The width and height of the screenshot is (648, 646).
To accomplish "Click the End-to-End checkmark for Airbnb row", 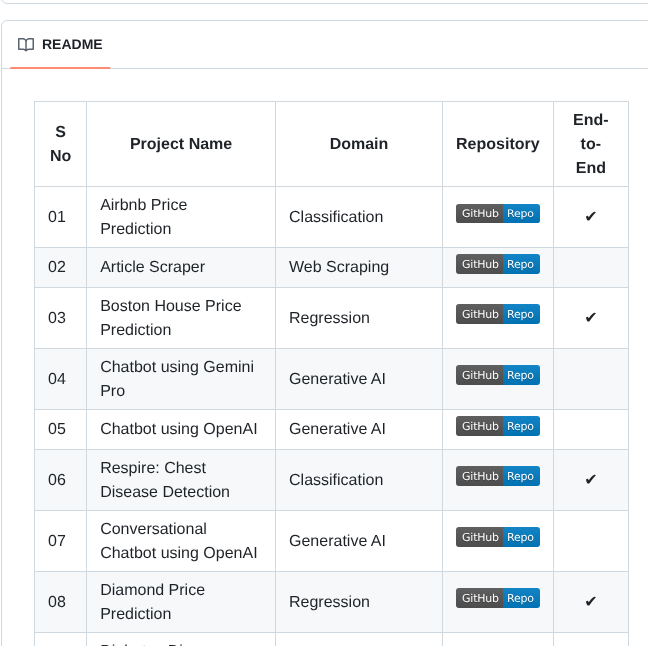I will 590,217.
